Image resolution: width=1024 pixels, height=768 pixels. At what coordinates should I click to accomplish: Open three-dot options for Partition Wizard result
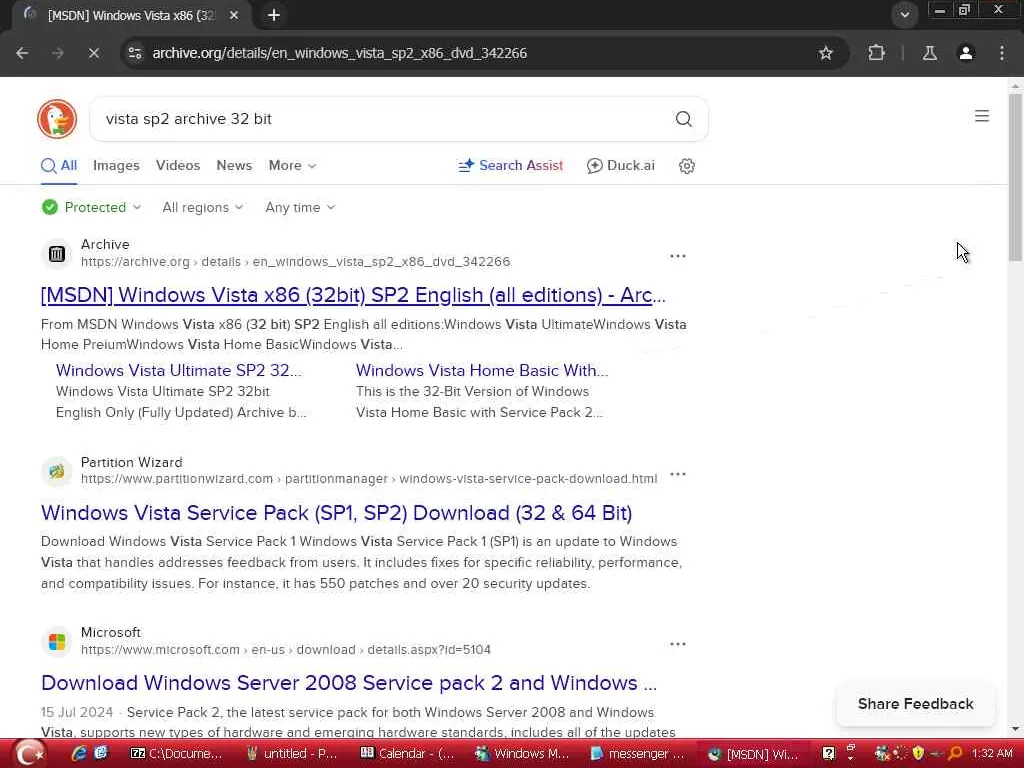pos(678,473)
